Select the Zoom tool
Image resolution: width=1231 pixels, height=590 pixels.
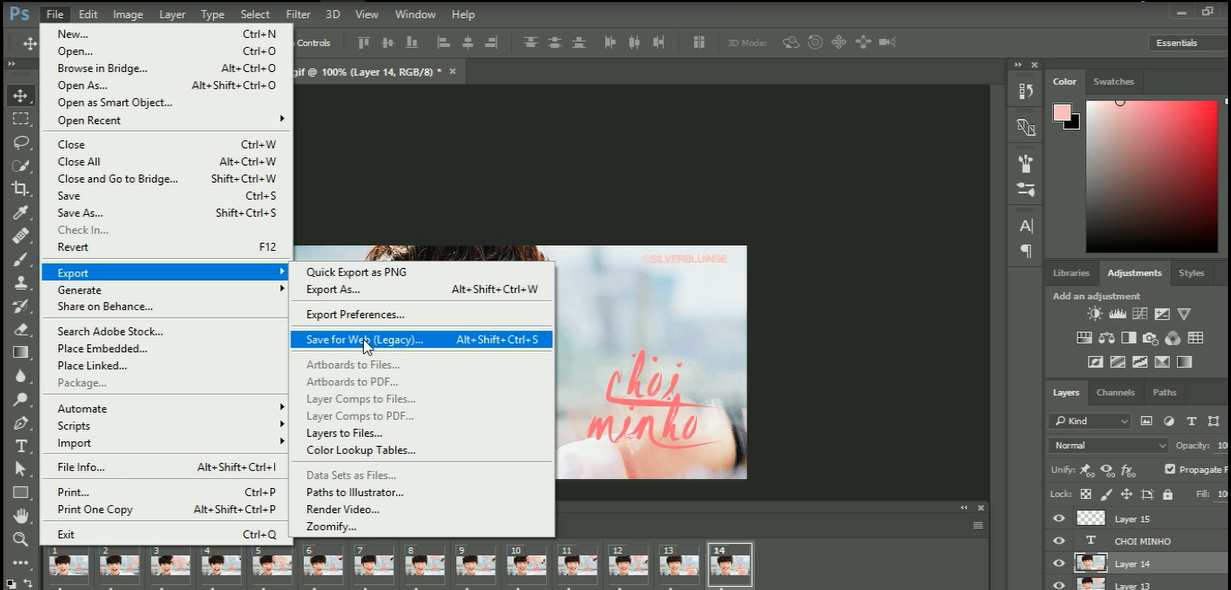pos(20,539)
